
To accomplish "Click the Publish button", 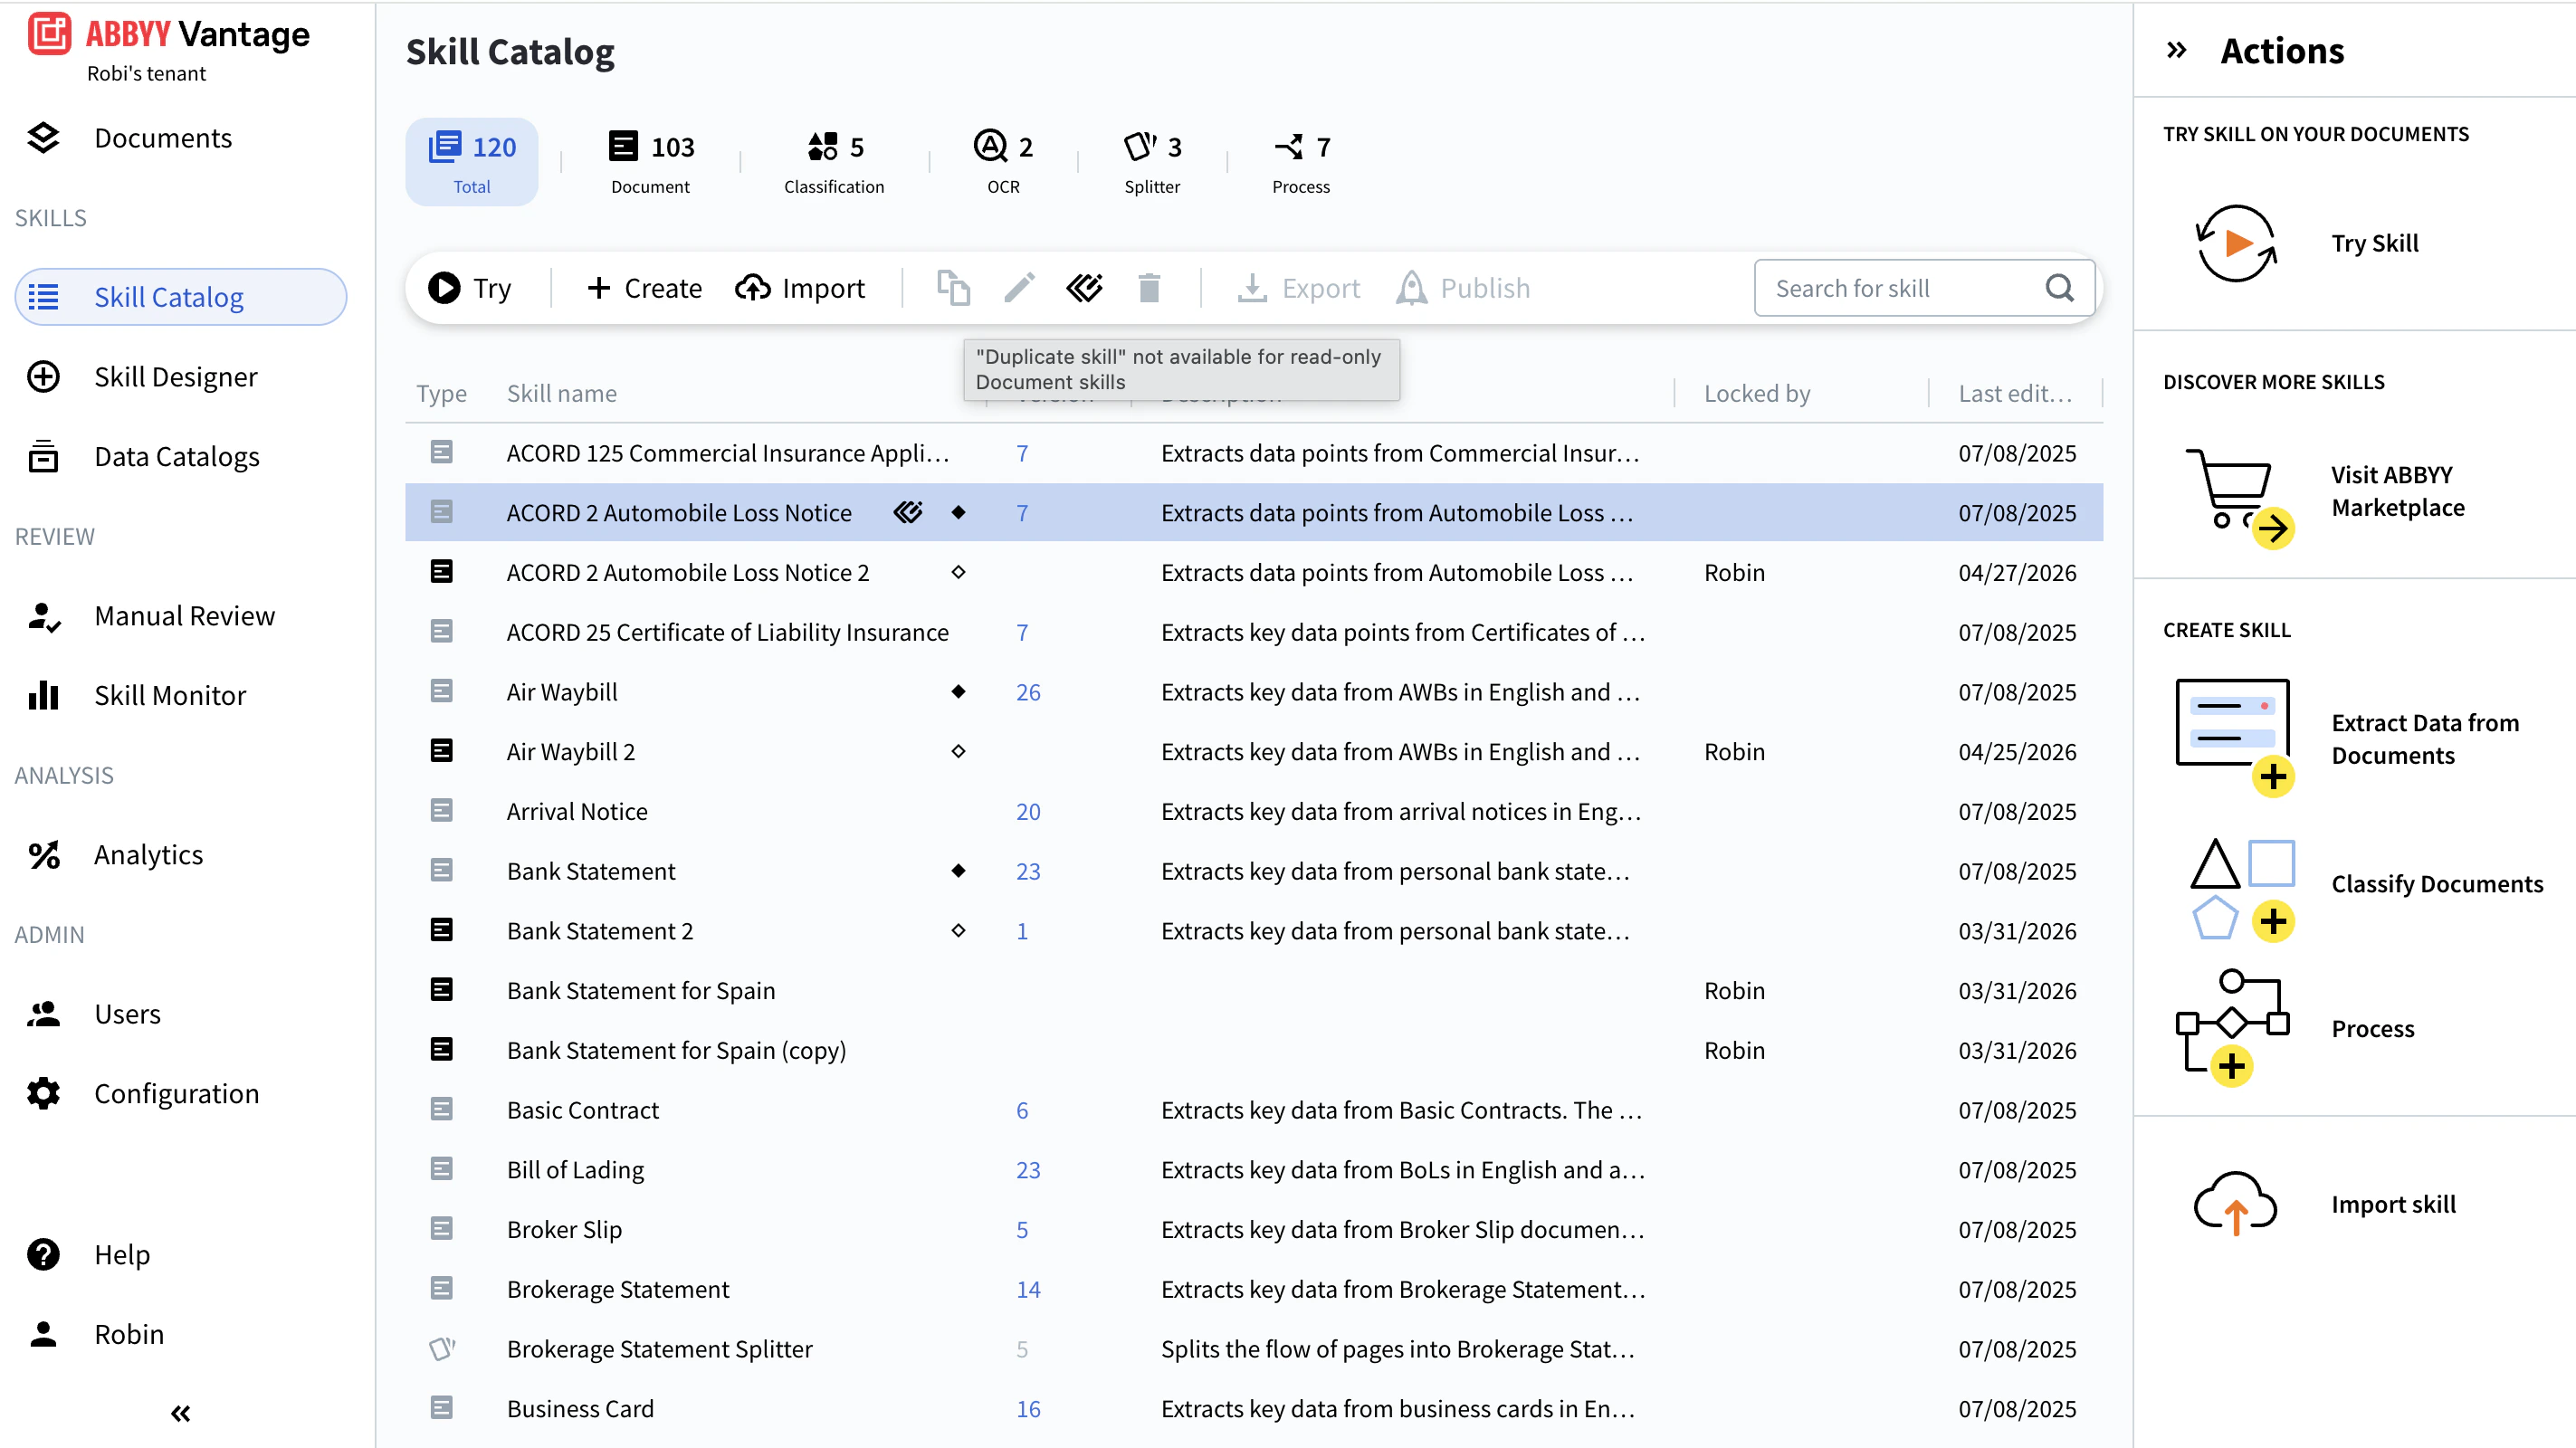I will (x=1463, y=288).
